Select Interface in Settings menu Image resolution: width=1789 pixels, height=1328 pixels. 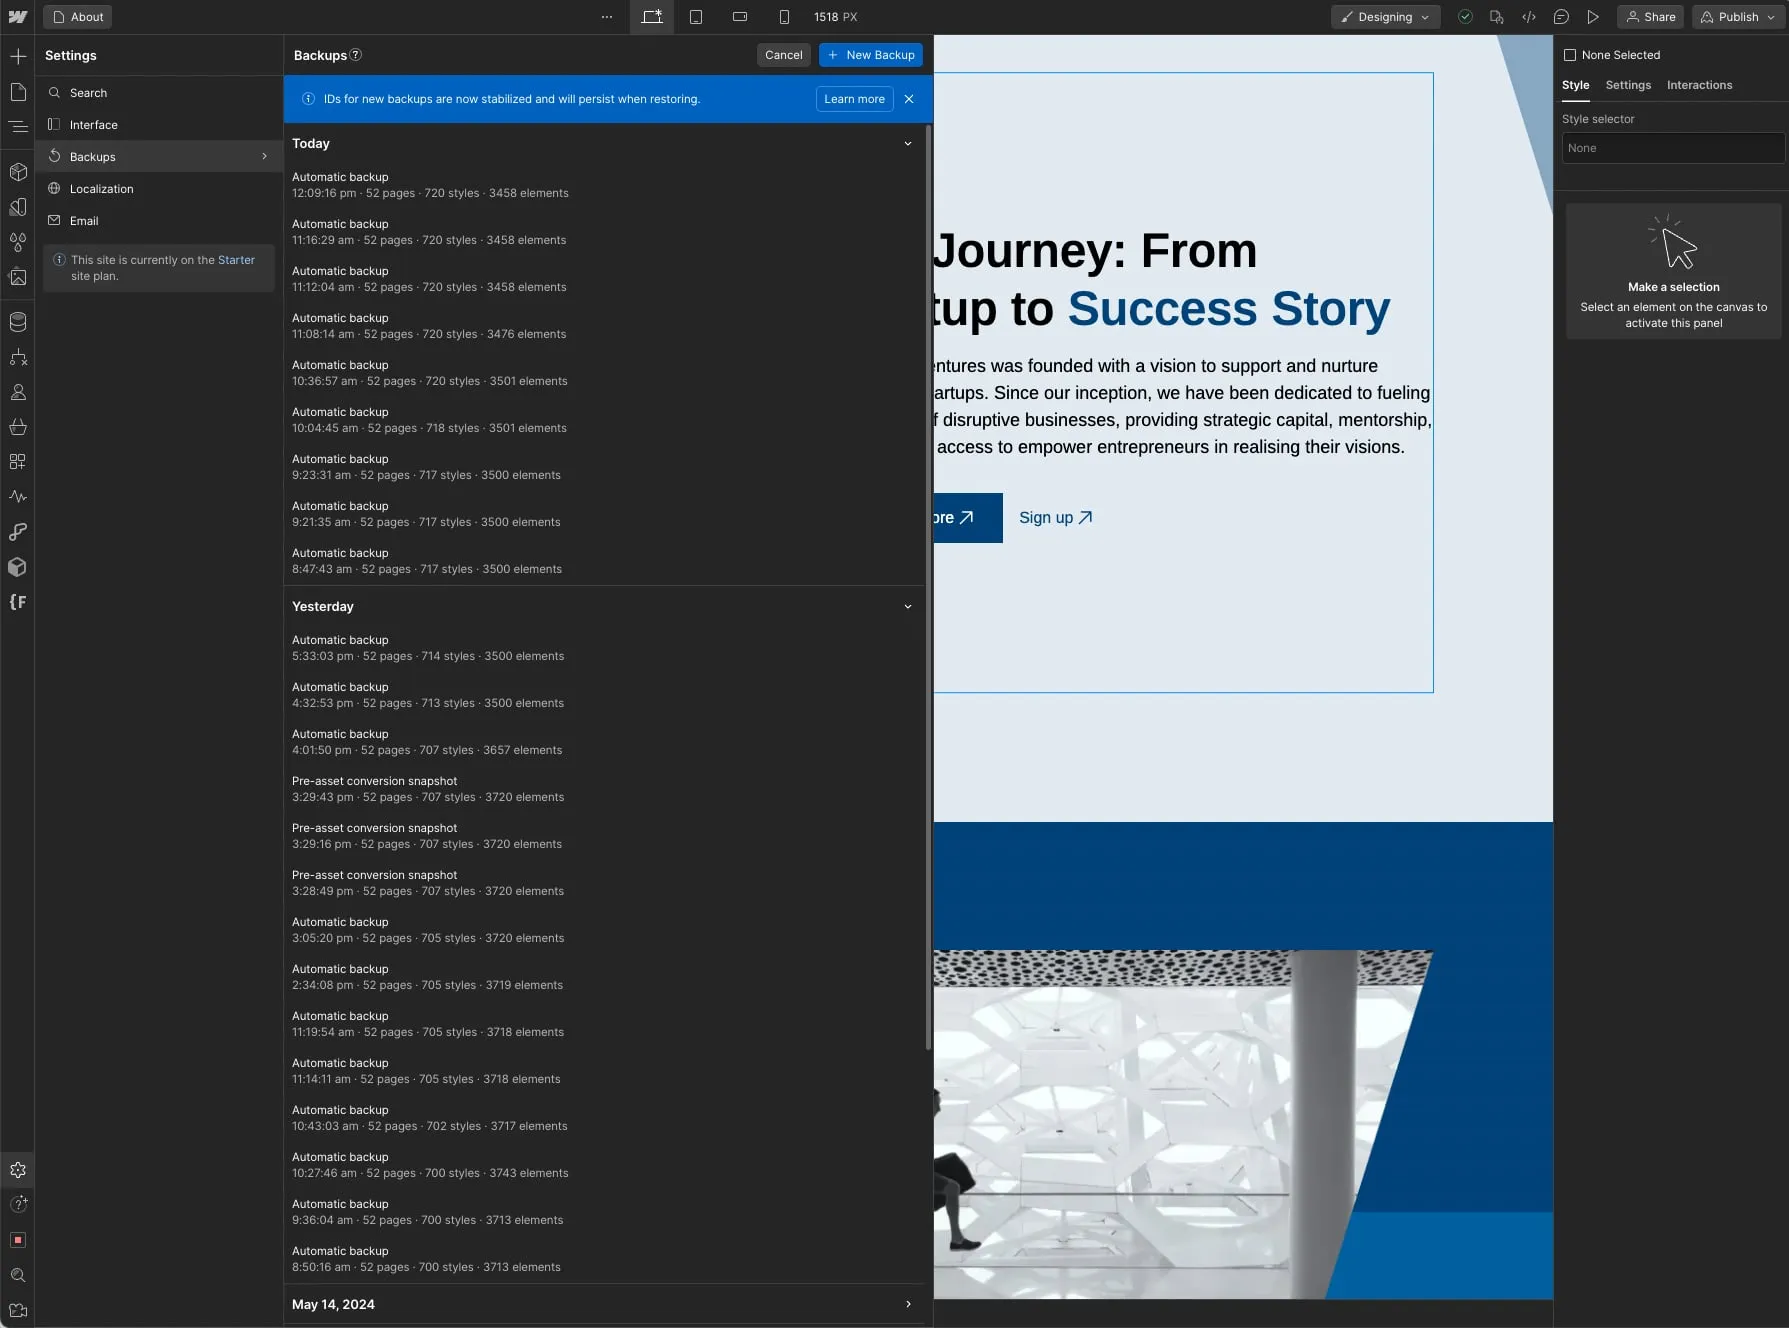point(159,125)
